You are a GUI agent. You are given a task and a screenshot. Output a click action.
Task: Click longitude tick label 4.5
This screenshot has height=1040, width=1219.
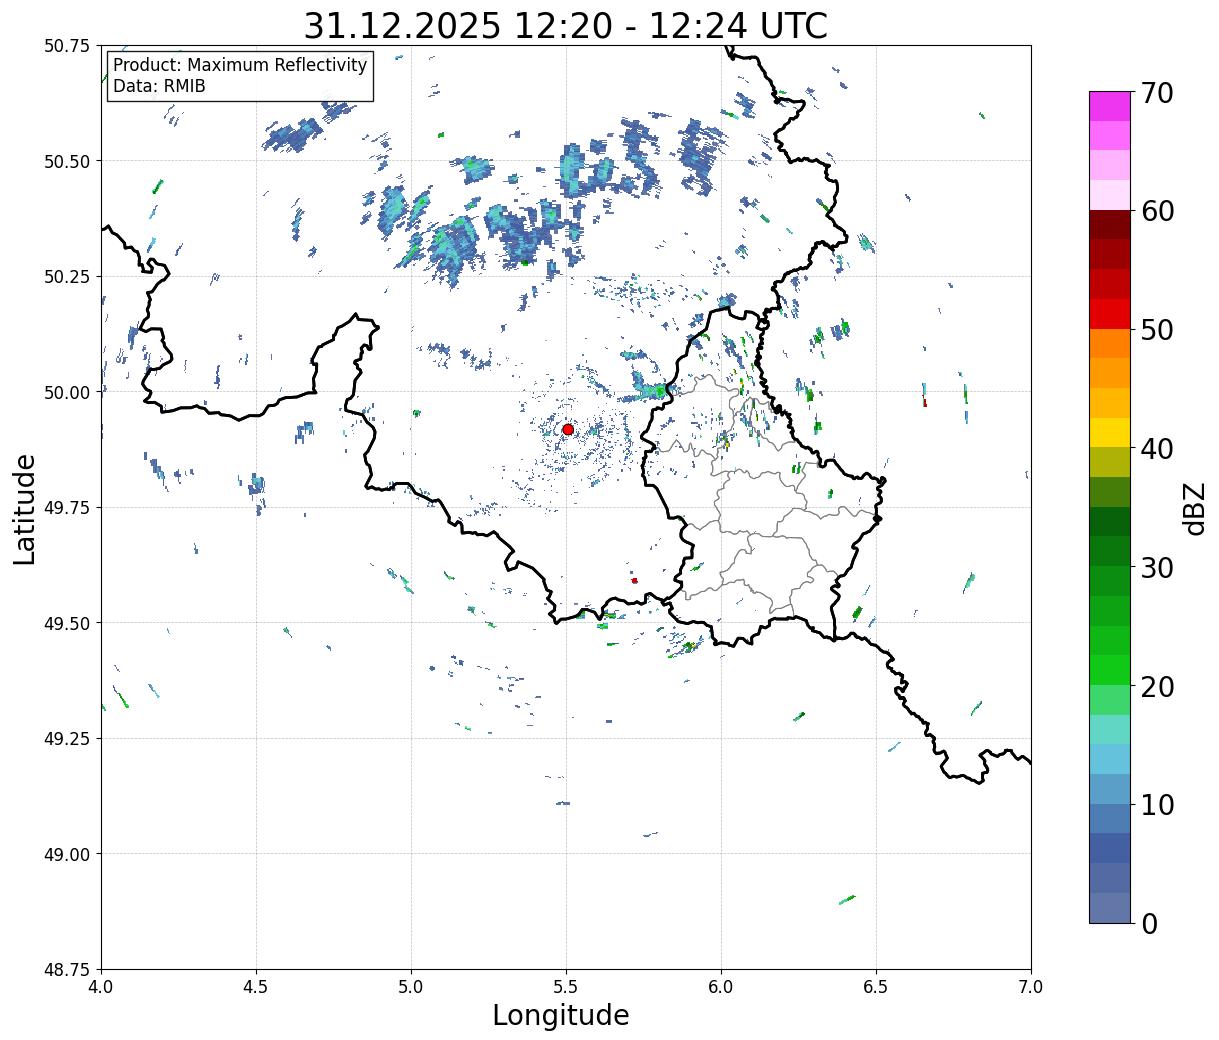click(x=256, y=987)
